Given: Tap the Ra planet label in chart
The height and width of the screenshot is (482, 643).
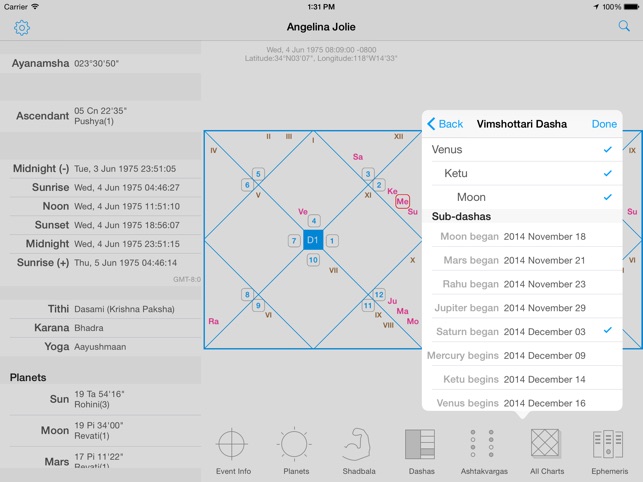Looking at the screenshot, I should coord(213,321).
